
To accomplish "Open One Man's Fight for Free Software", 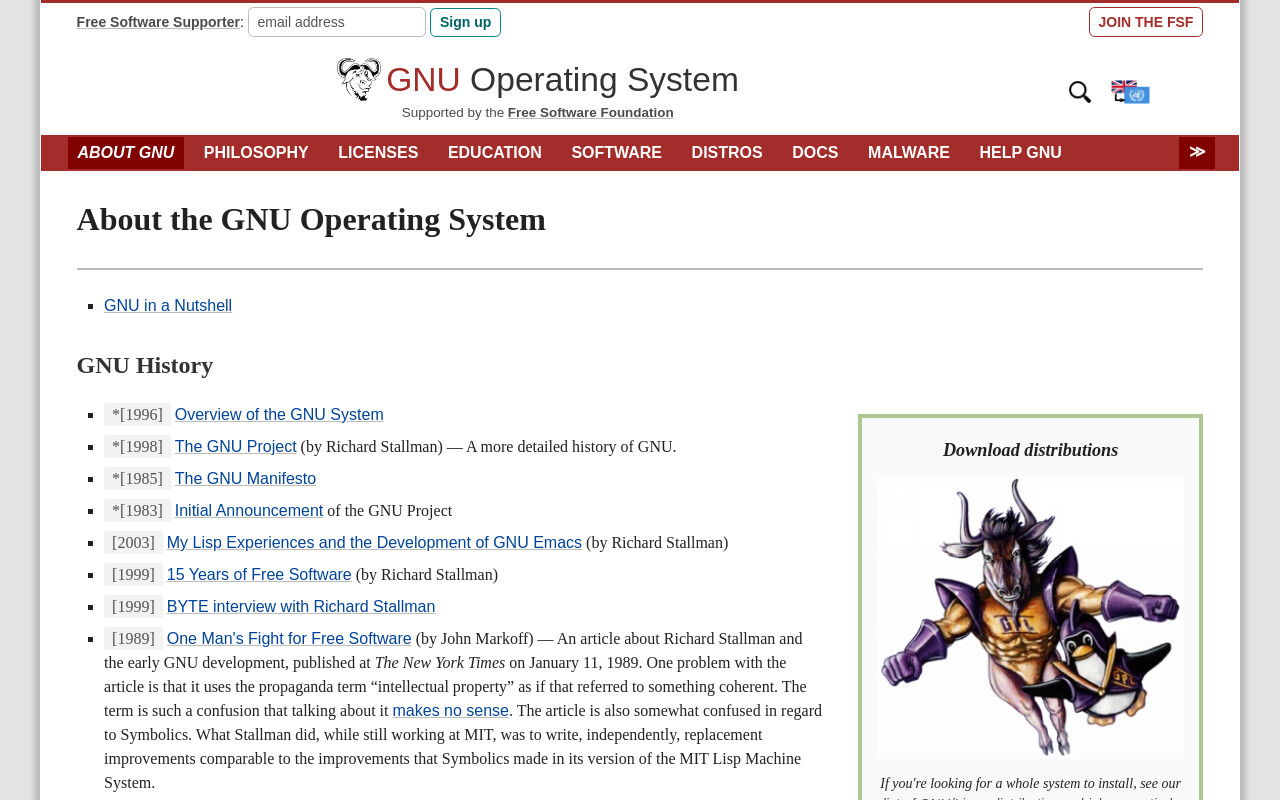I will click(x=289, y=639).
